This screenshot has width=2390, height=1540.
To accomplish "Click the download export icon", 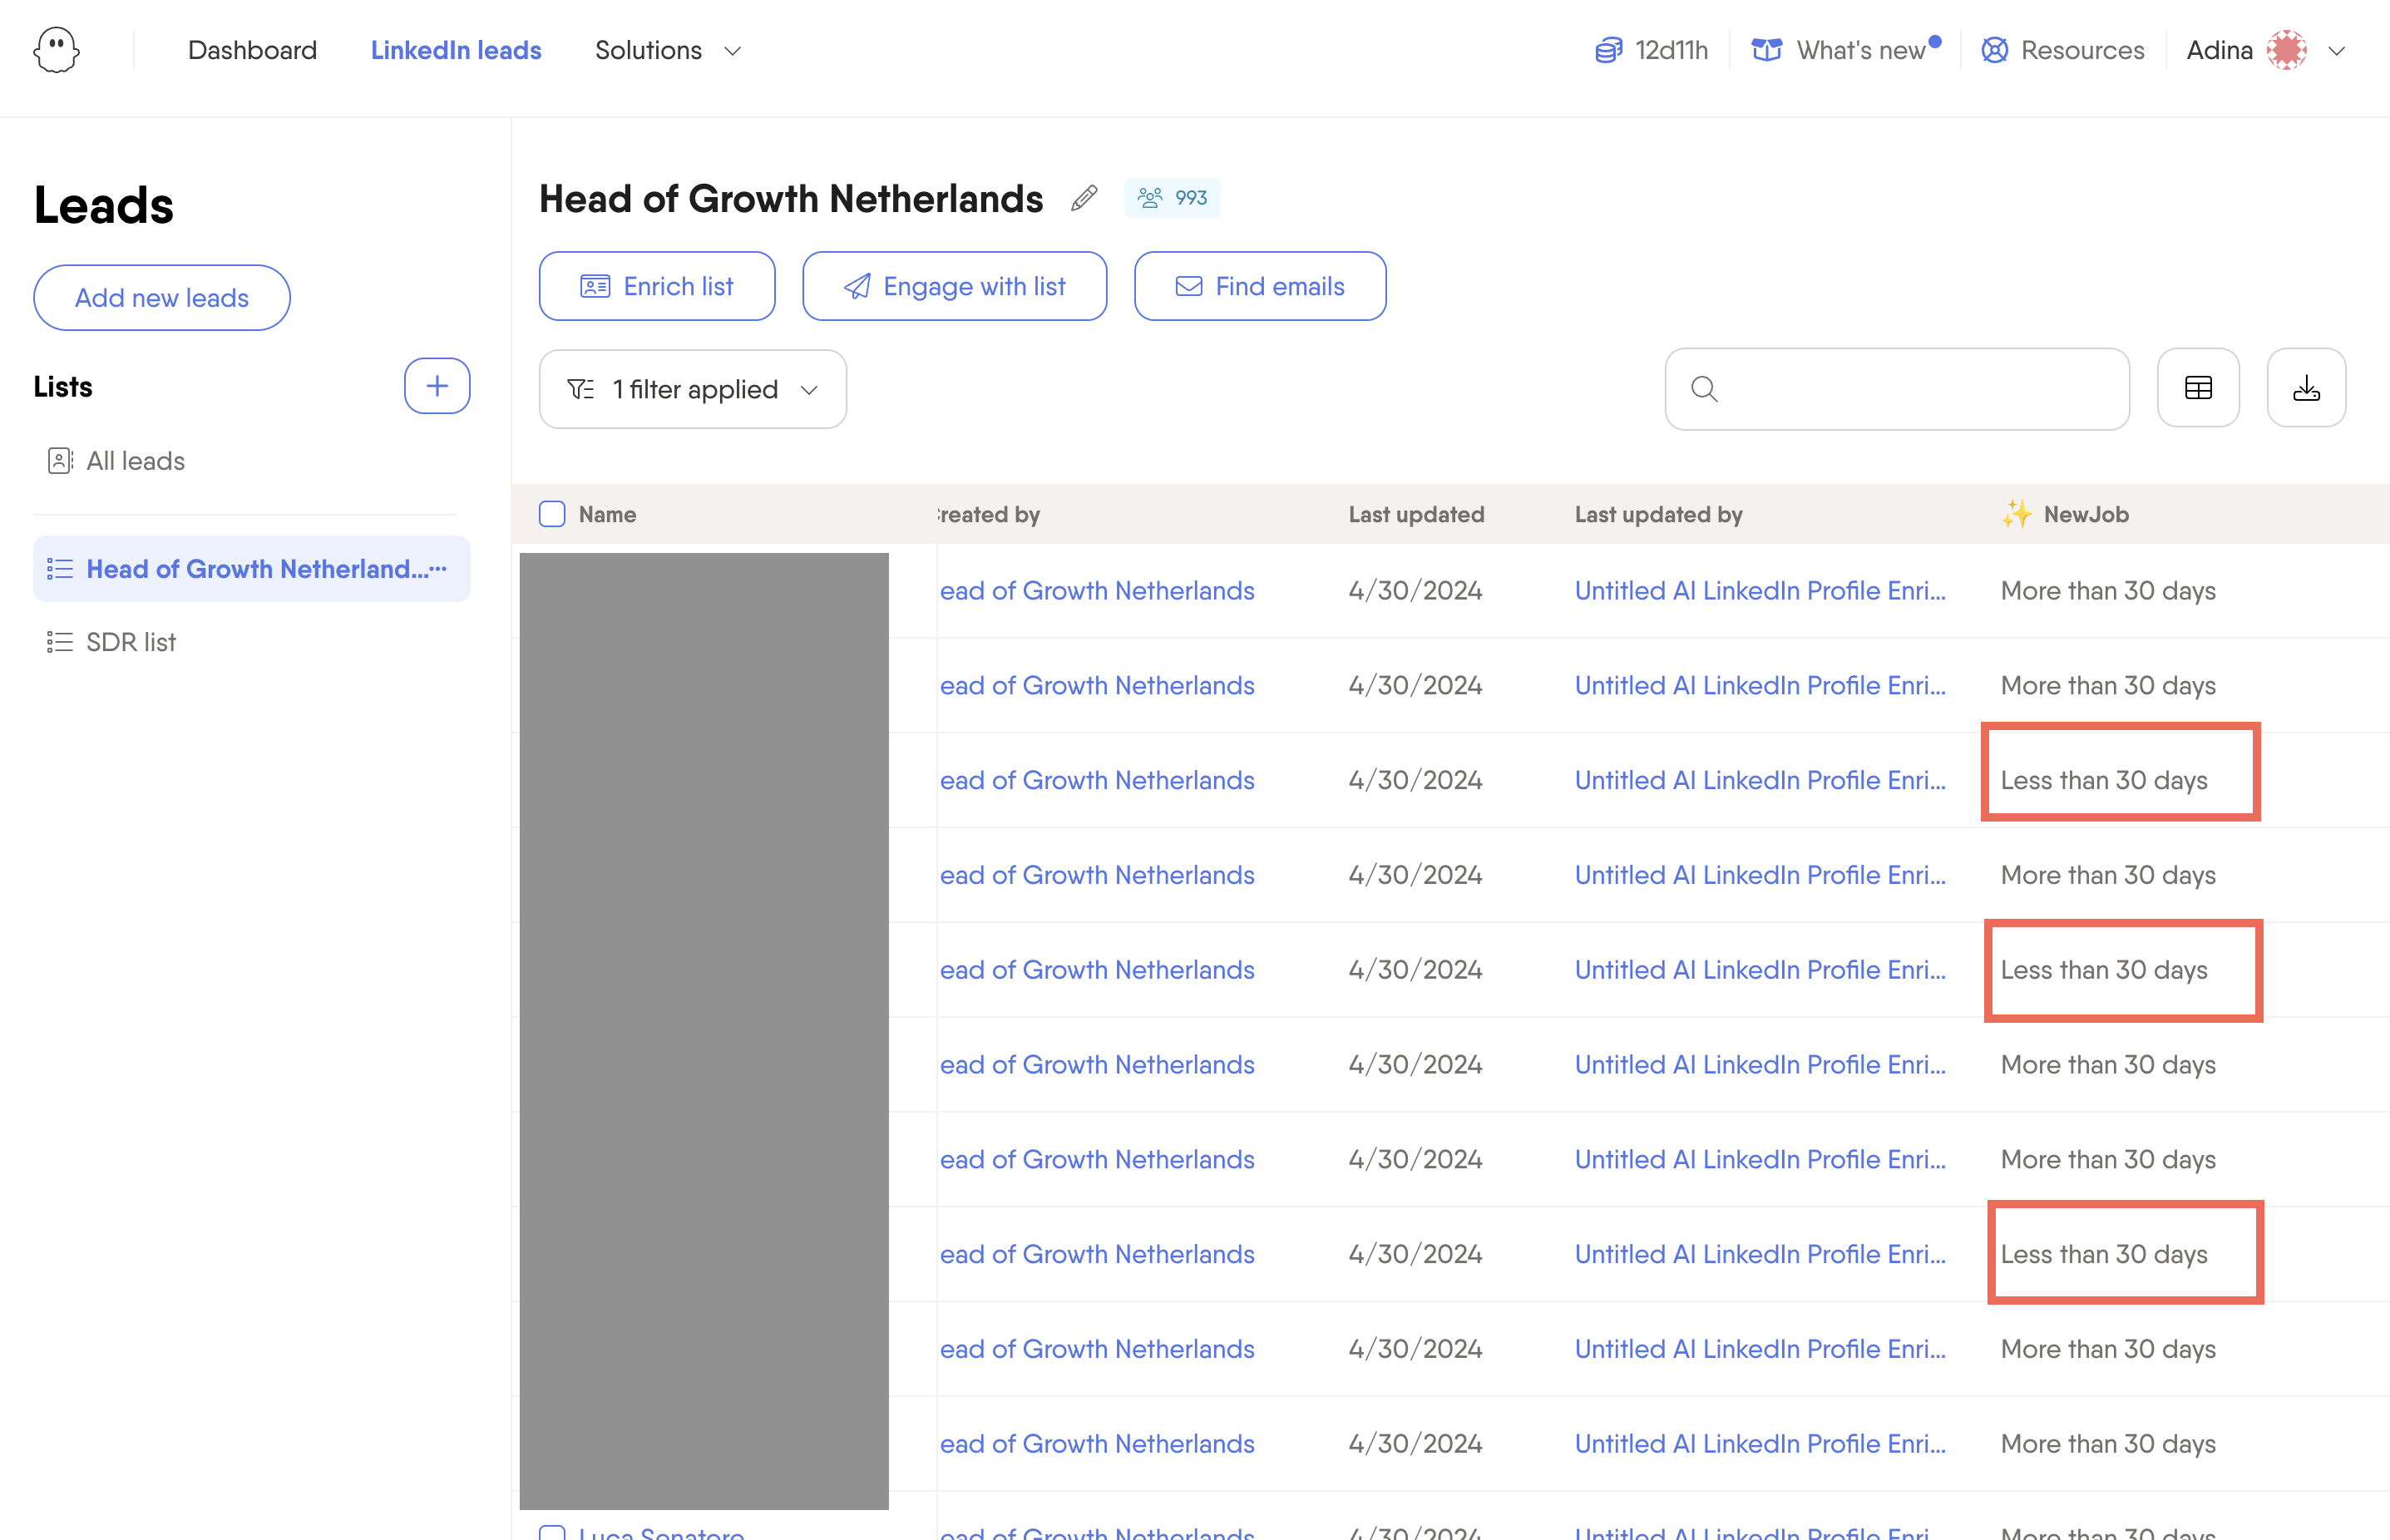I will pos(2306,388).
